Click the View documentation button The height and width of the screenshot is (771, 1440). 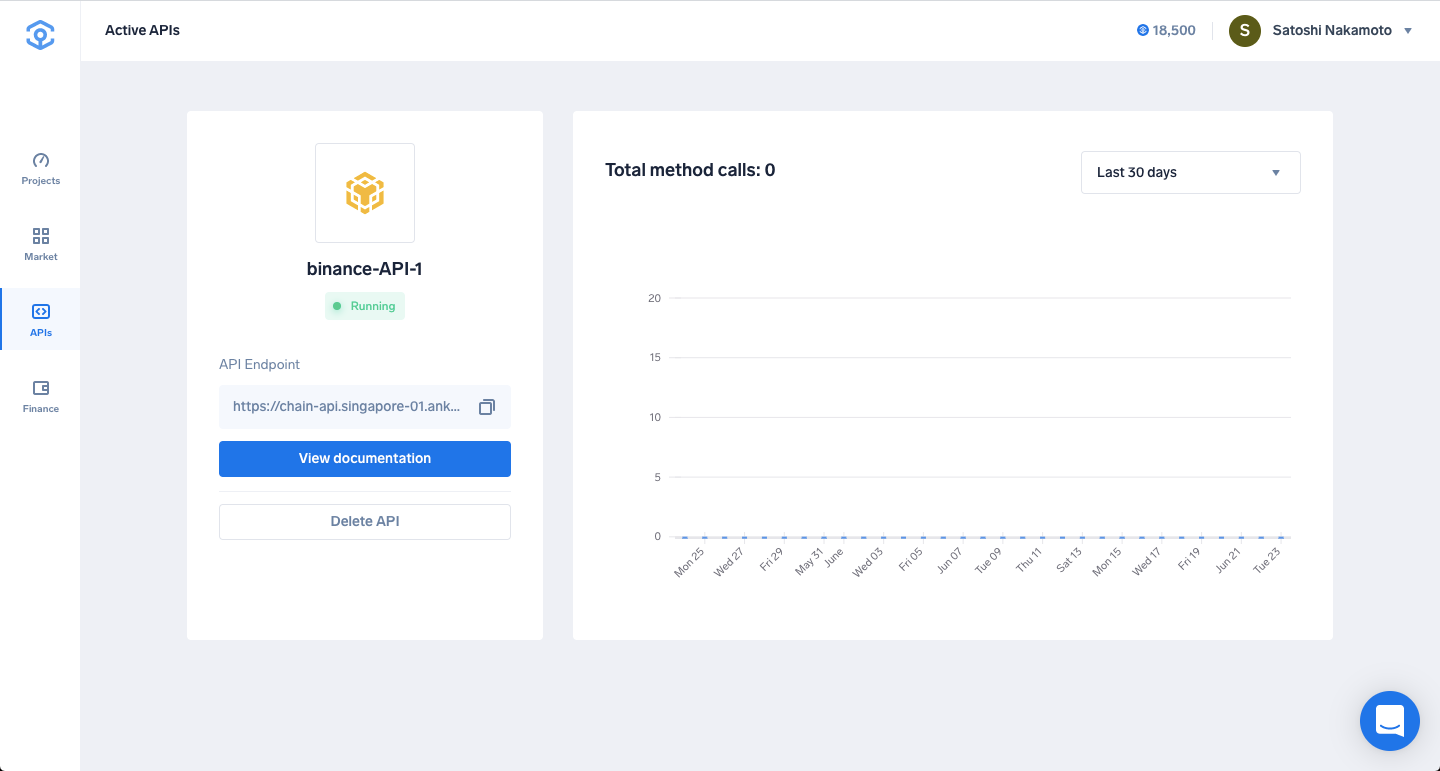365,458
